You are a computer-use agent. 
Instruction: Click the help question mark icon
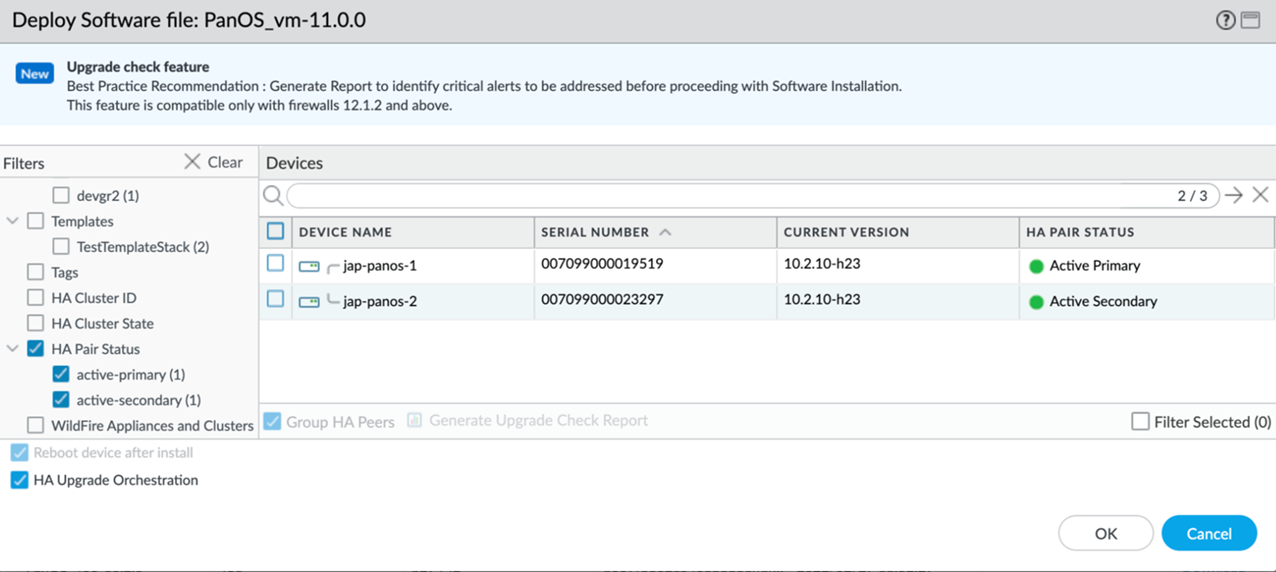click(x=1225, y=20)
